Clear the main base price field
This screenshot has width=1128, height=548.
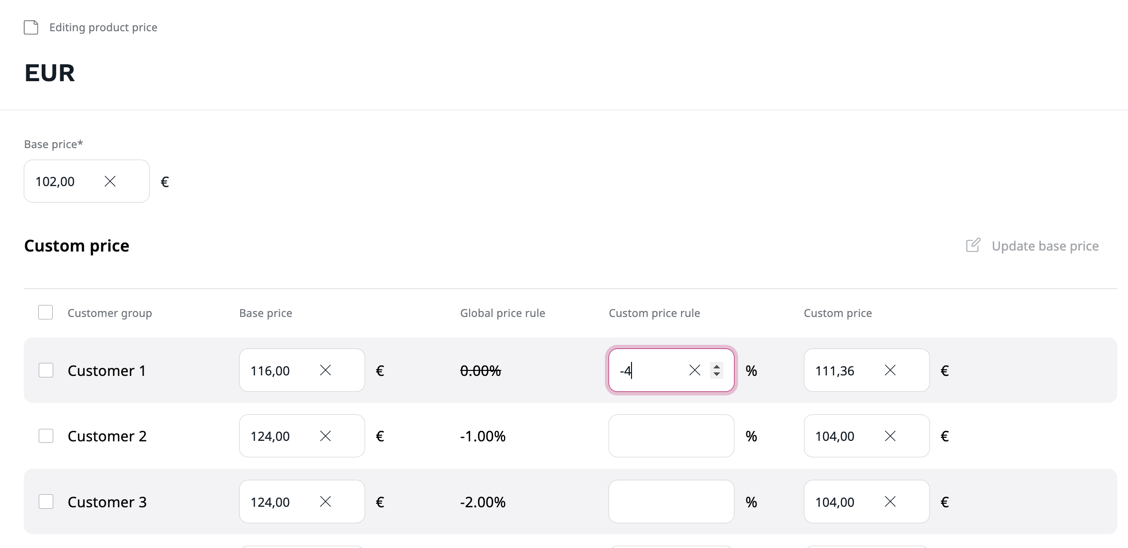click(x=110, y=181)
